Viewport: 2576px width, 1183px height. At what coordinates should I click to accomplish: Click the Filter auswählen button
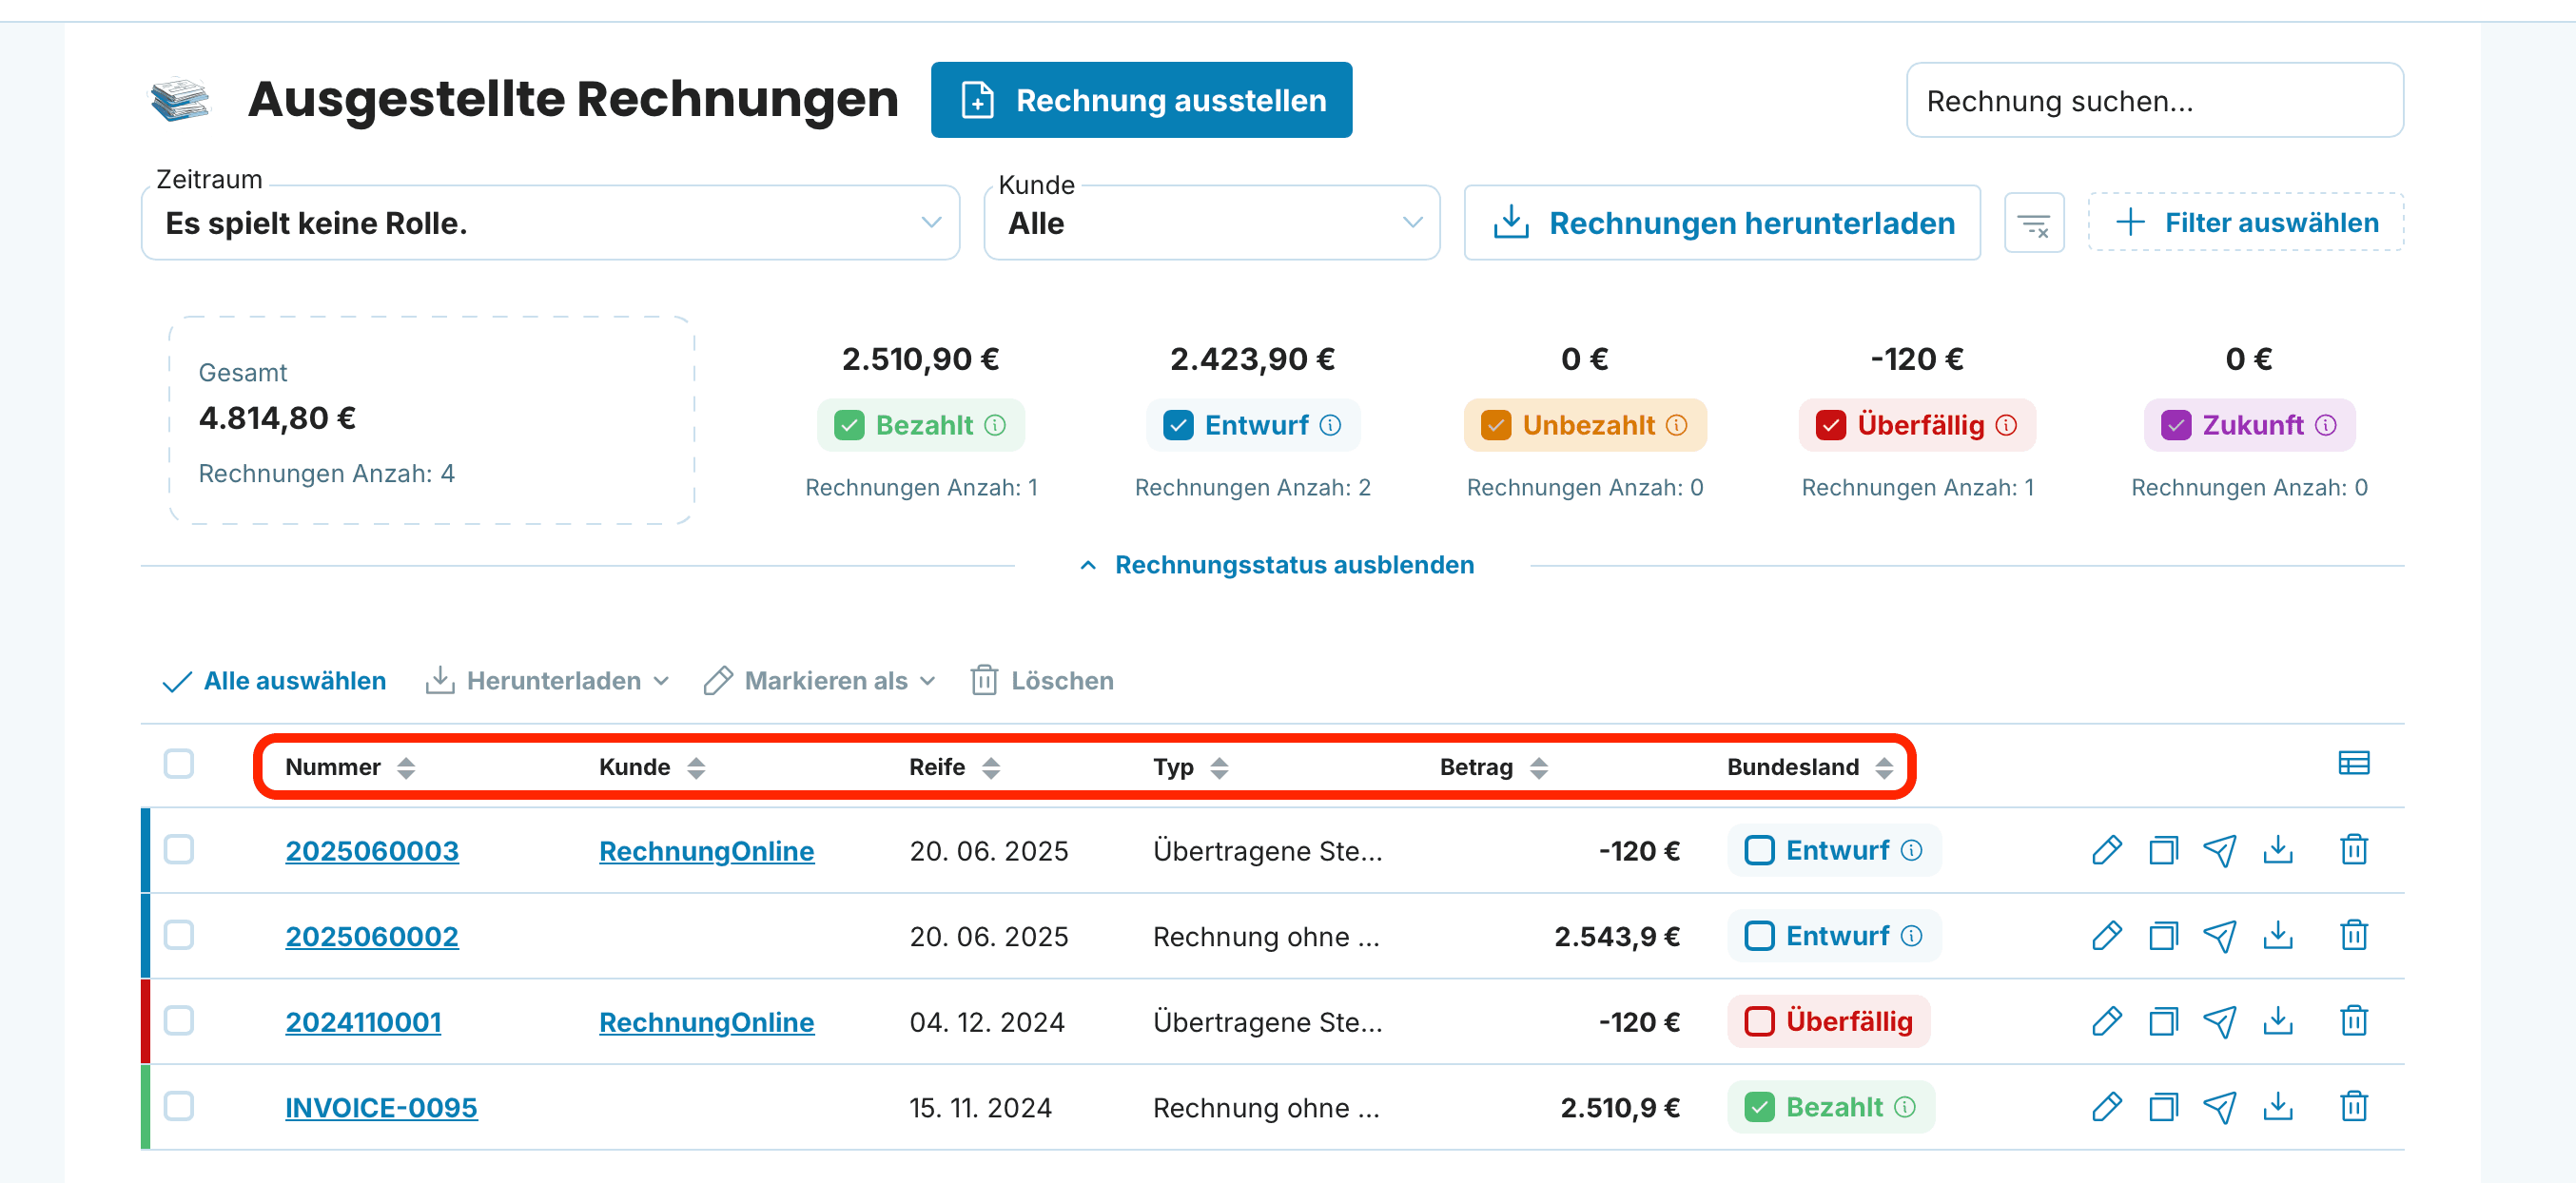click(2245, 222)
